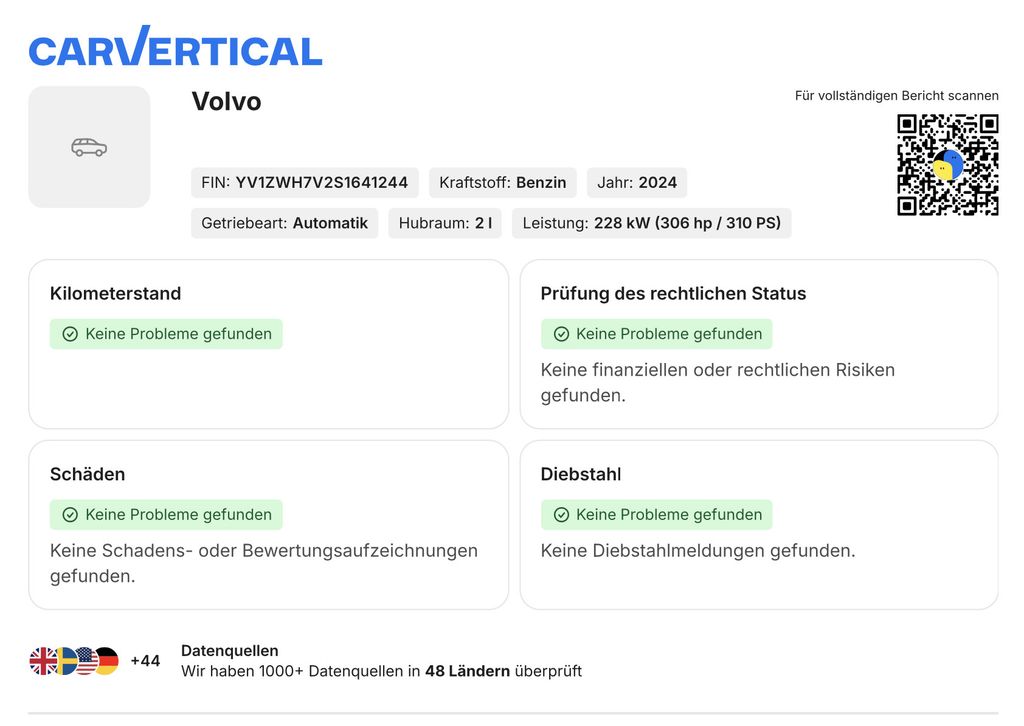This screenshot has height=726, width=1024.
Task: Click the Kraftstoff: Benzin chip
Action: (x=503, y=183)
